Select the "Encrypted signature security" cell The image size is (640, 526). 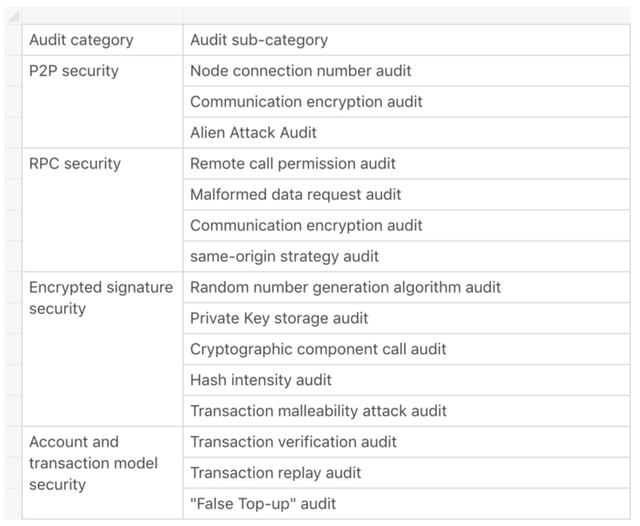(x=102, y=349)
